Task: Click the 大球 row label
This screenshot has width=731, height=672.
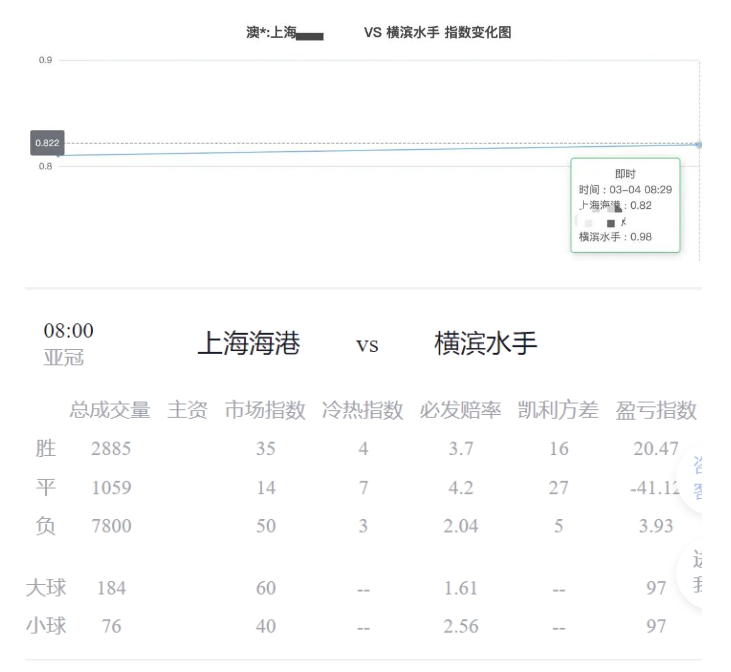Action: (x=46, y=589)
